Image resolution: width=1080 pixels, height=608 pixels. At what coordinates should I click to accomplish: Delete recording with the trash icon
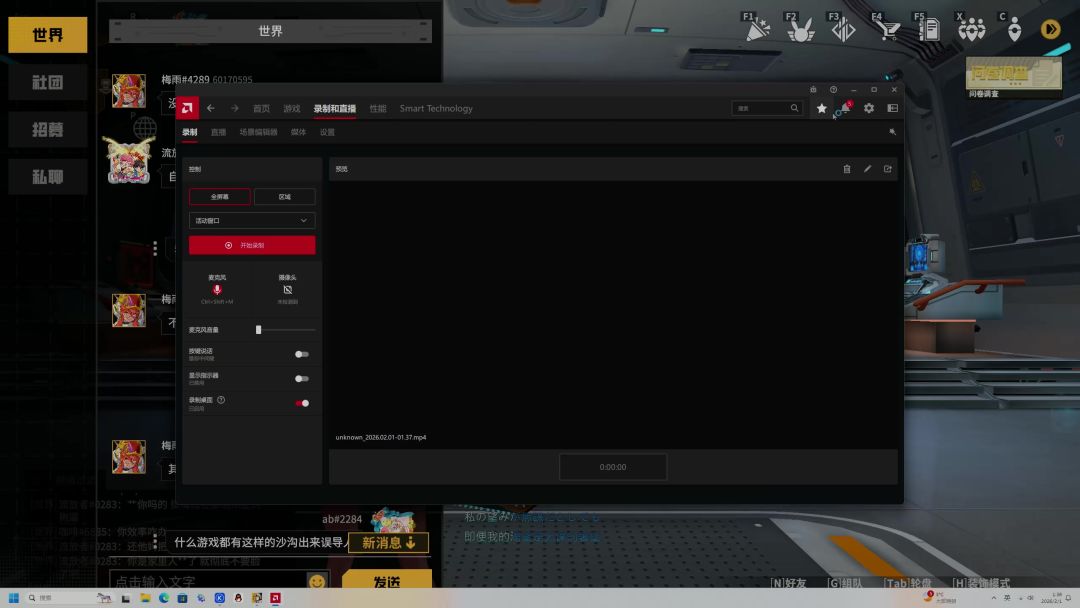pos(847,169)
